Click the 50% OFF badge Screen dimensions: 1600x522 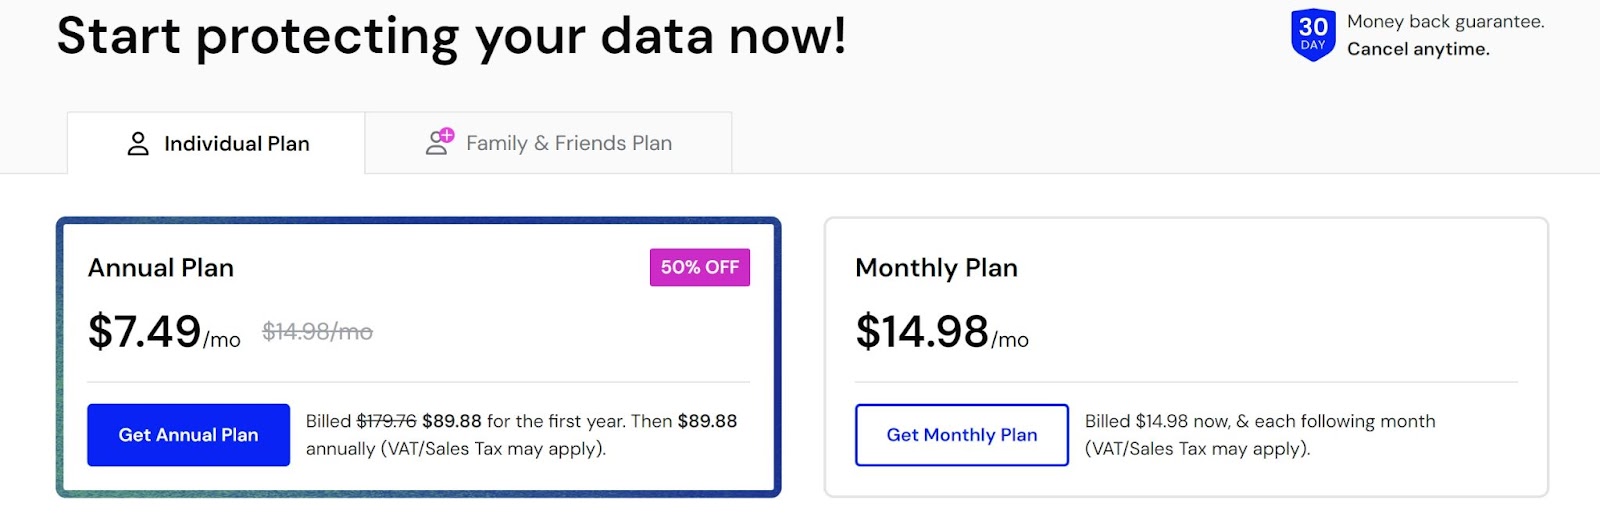[700, 267]
